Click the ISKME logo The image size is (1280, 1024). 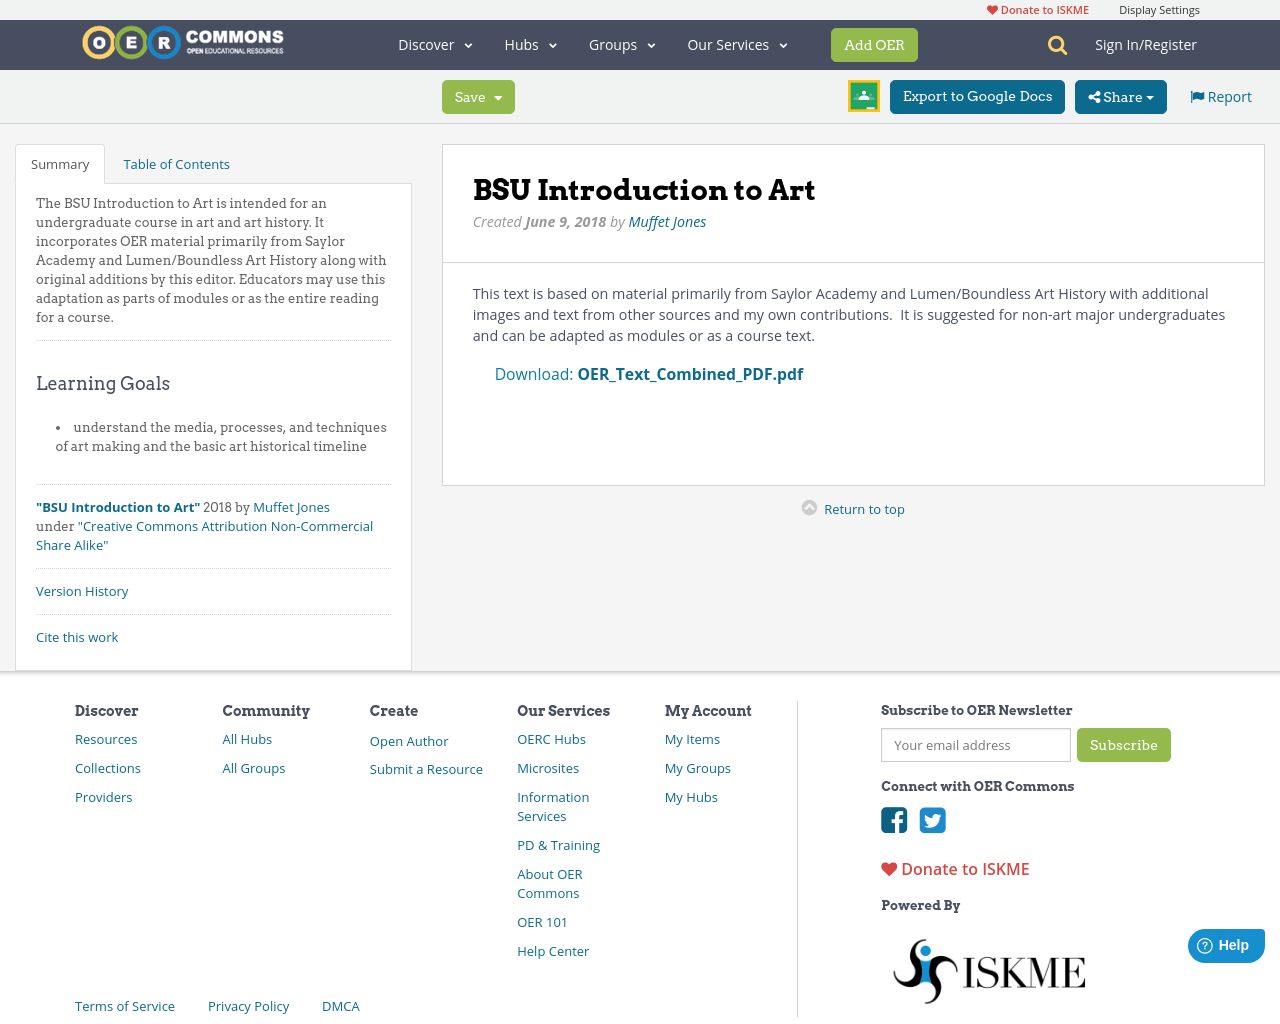click(x=988, y=968)
